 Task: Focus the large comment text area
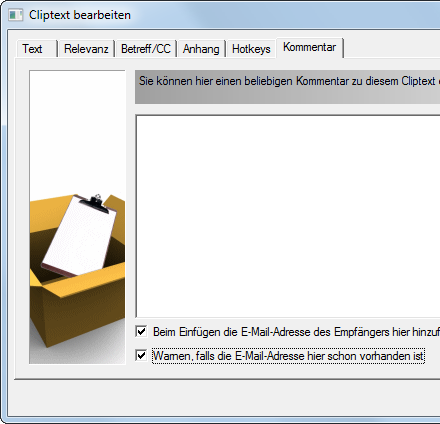point(288,216)
